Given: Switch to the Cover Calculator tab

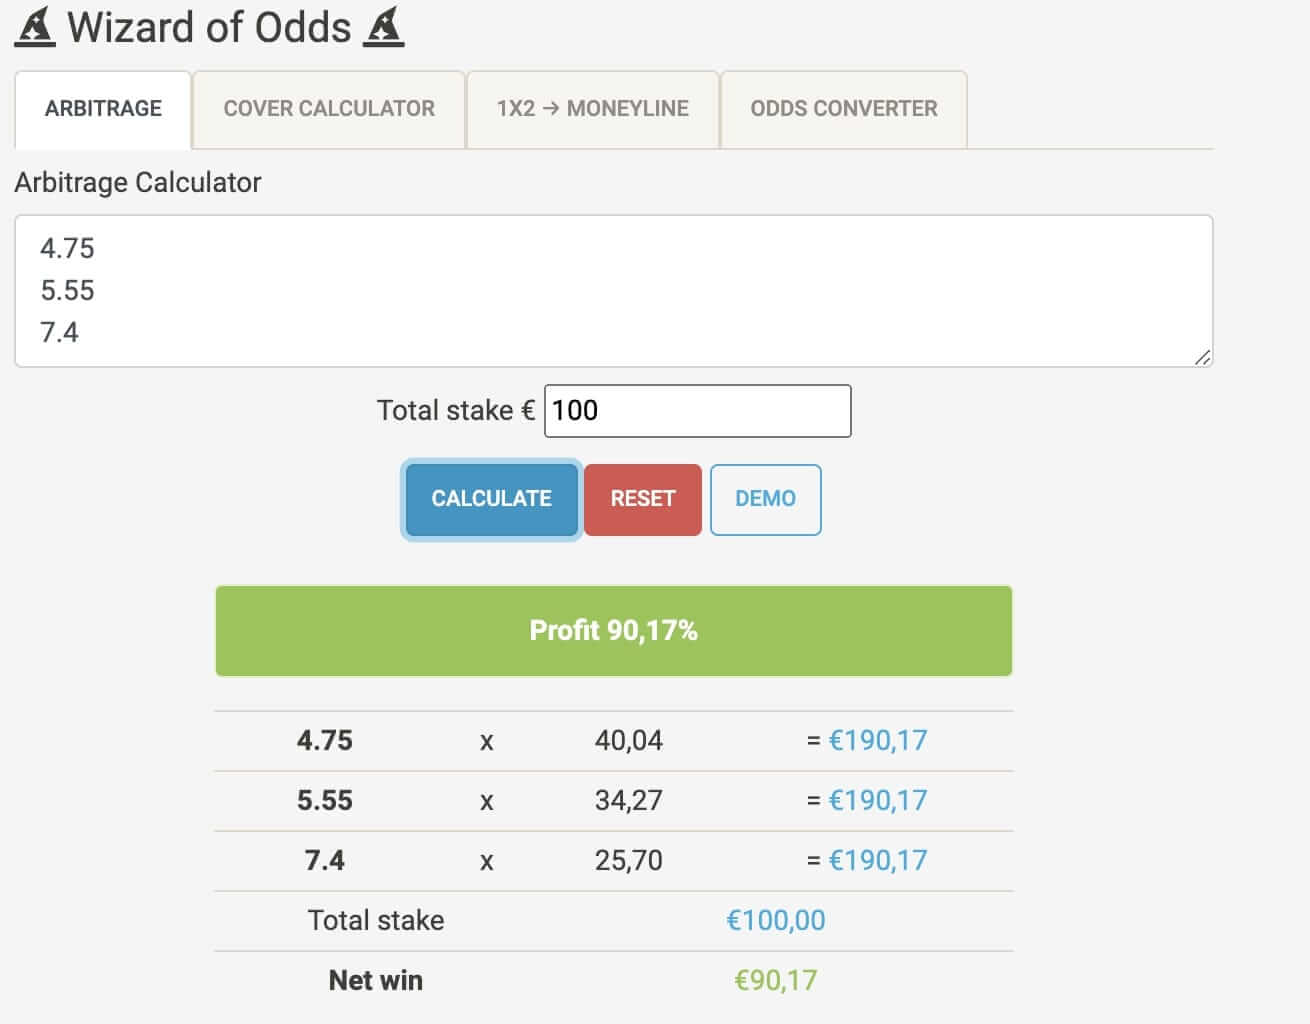Looking at the screenshot, I should [329, 109].
